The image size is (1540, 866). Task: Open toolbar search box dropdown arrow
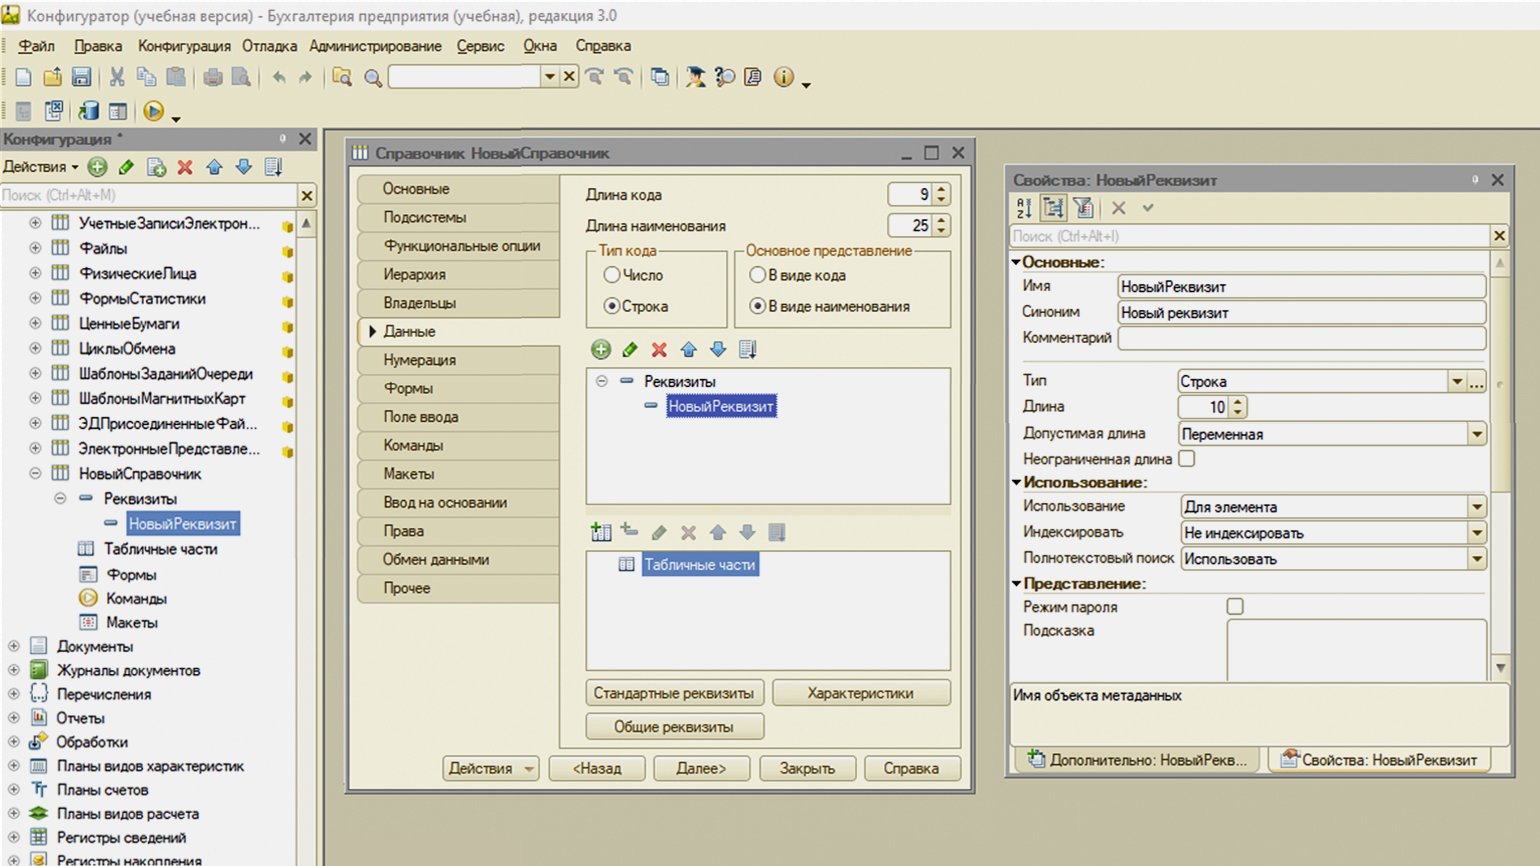click(549, 77)
